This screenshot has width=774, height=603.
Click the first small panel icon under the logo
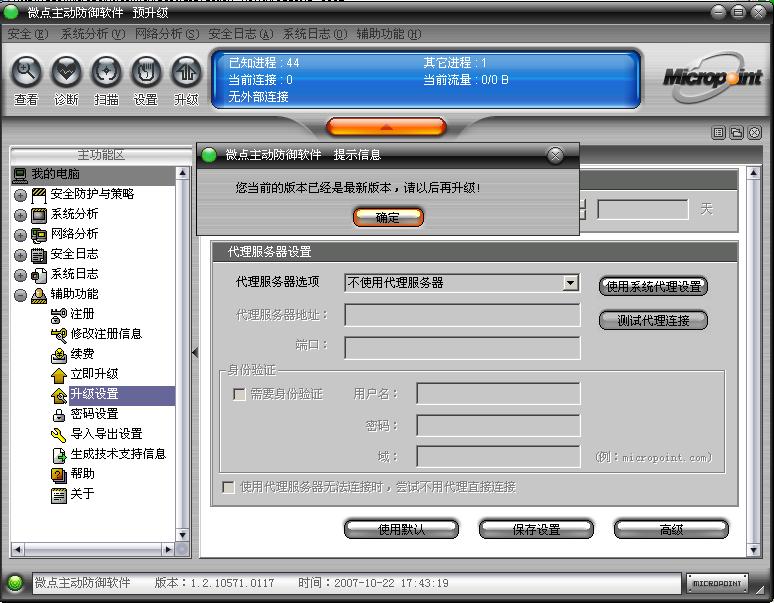coord(719,132)
